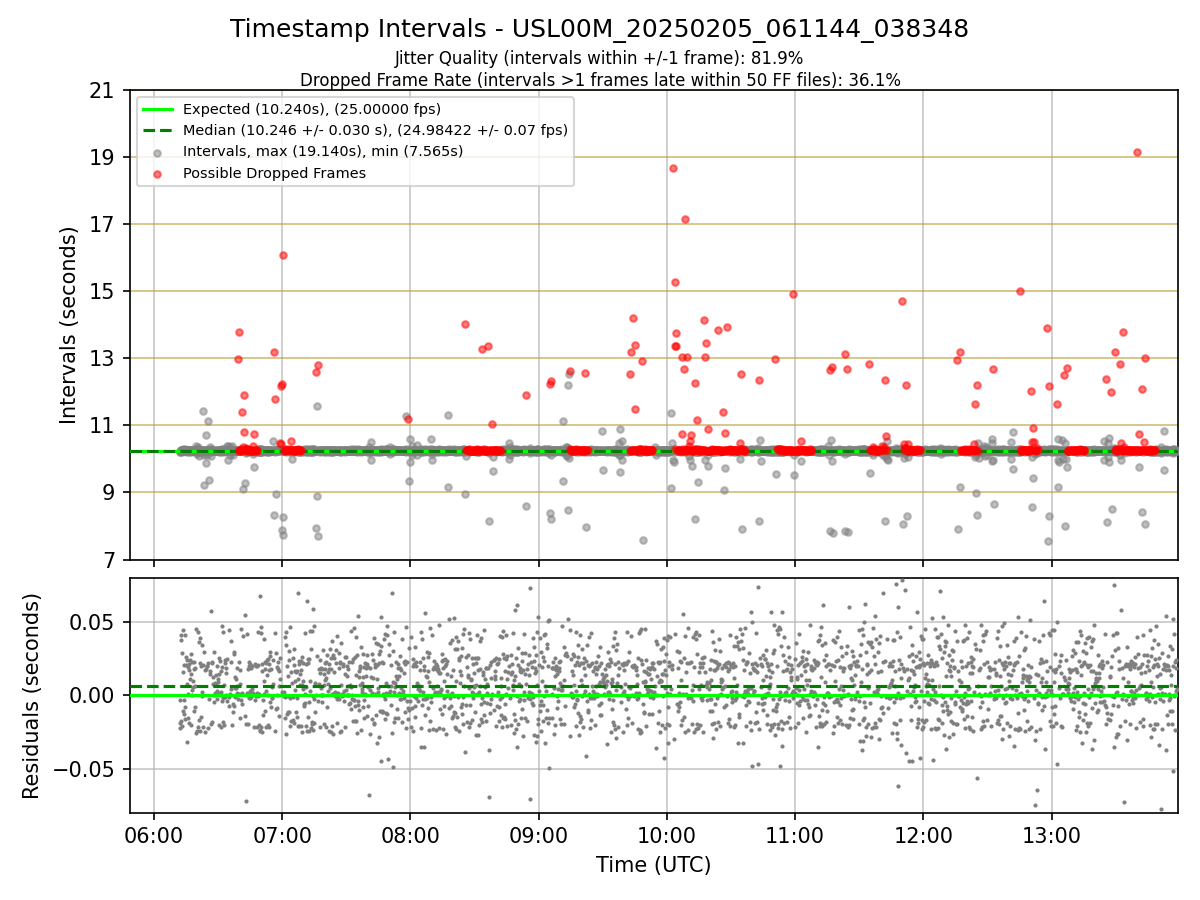Click the 11:00 time tick label
The height and width of the screenshot is (900, 1200).
pyautogui.click(x=795, y=834)
